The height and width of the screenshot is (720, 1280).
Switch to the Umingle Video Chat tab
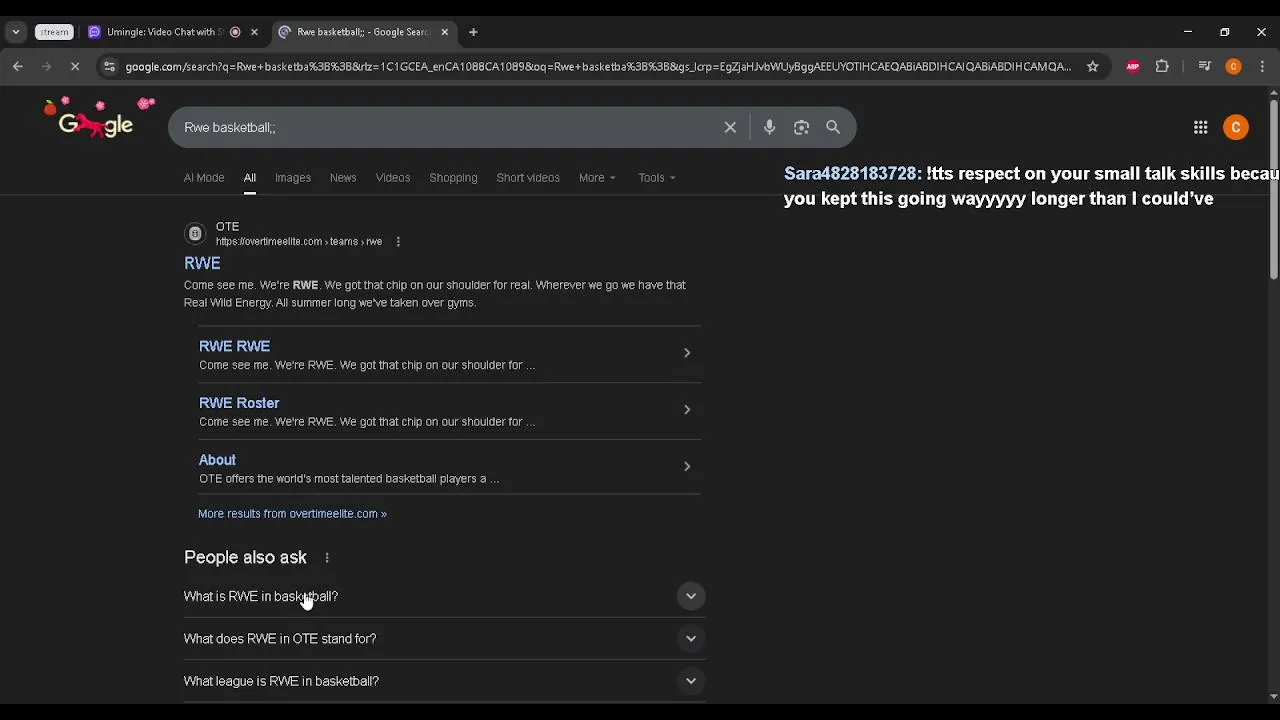pyautogui.click(x=163, y=32)
